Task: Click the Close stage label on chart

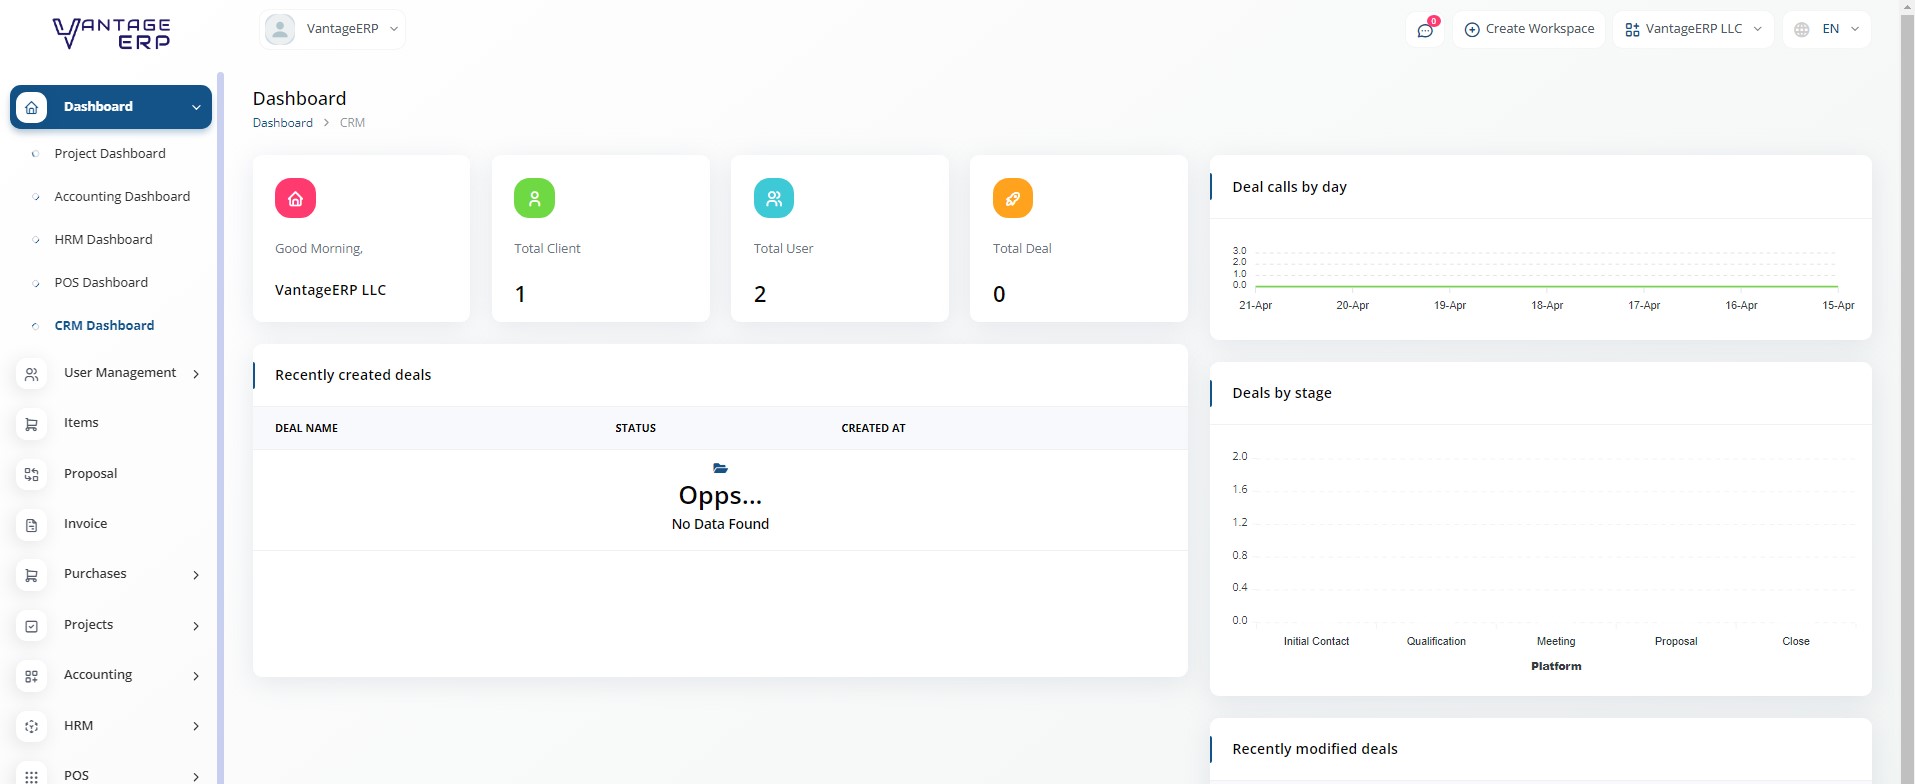Action: point(1796,641)
